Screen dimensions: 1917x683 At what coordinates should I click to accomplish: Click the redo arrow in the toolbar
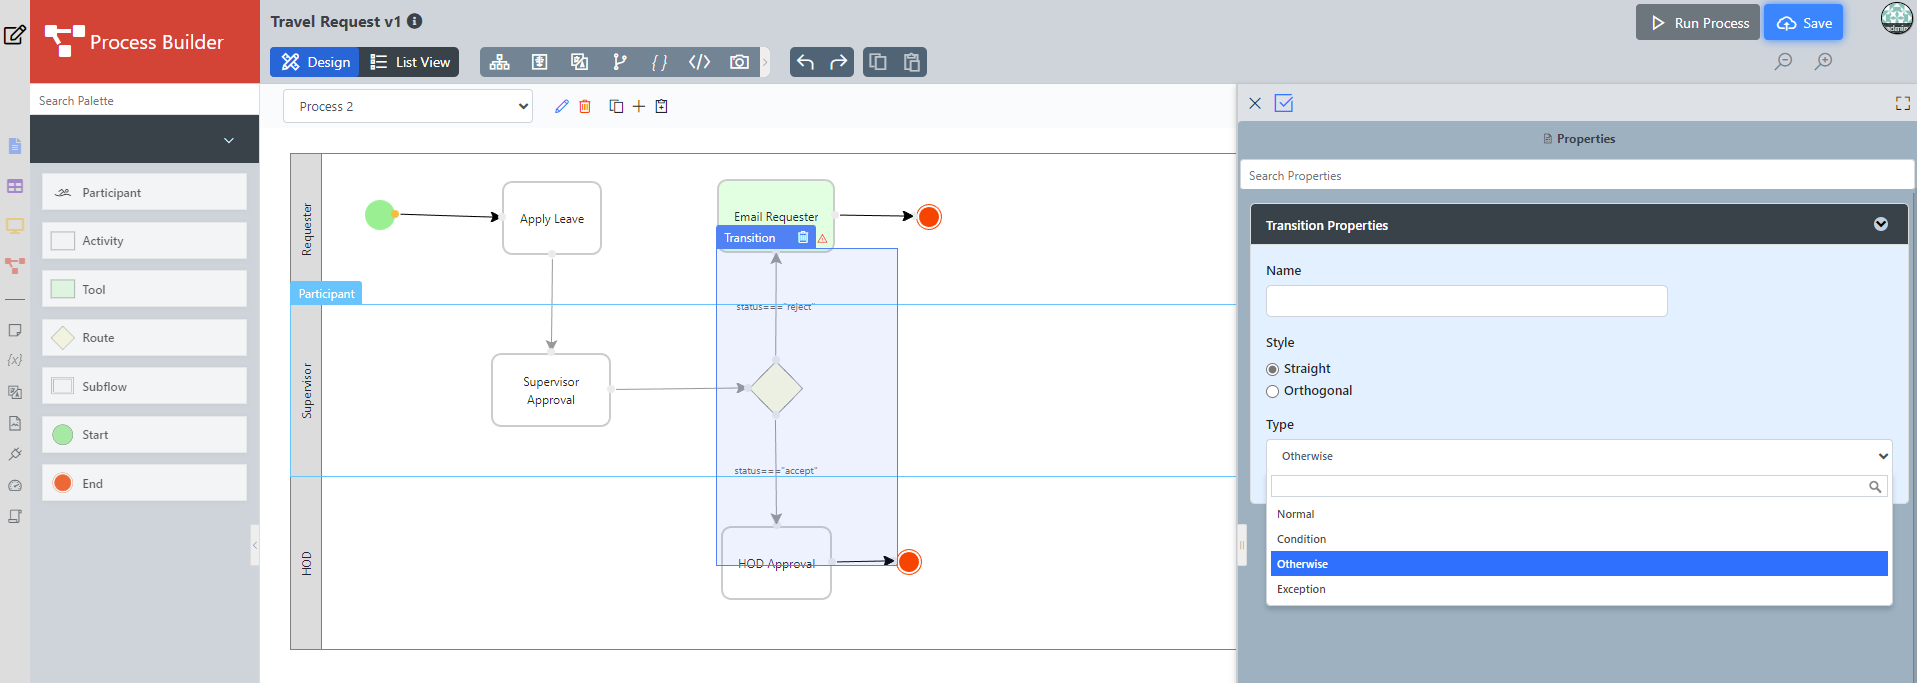(x=839, y=62)
